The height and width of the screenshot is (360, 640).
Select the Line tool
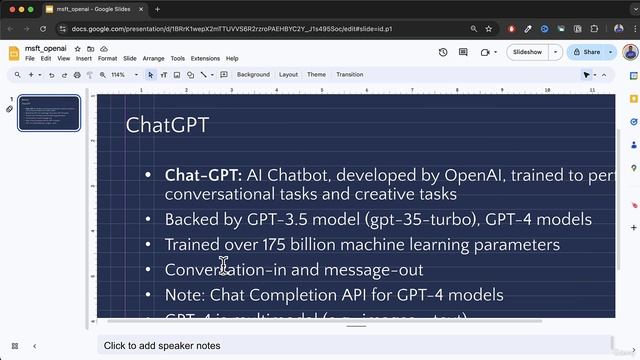click(203, 75)
